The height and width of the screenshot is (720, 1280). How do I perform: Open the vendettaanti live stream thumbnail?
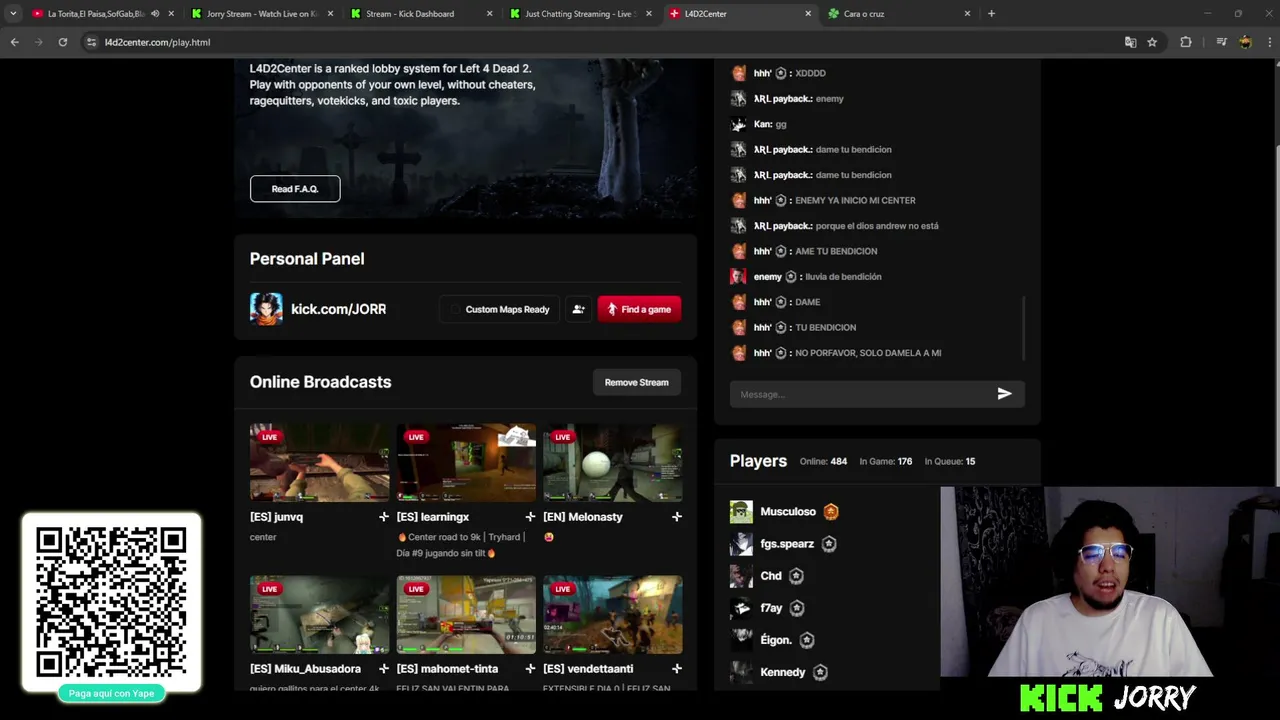tap(613, 615)
